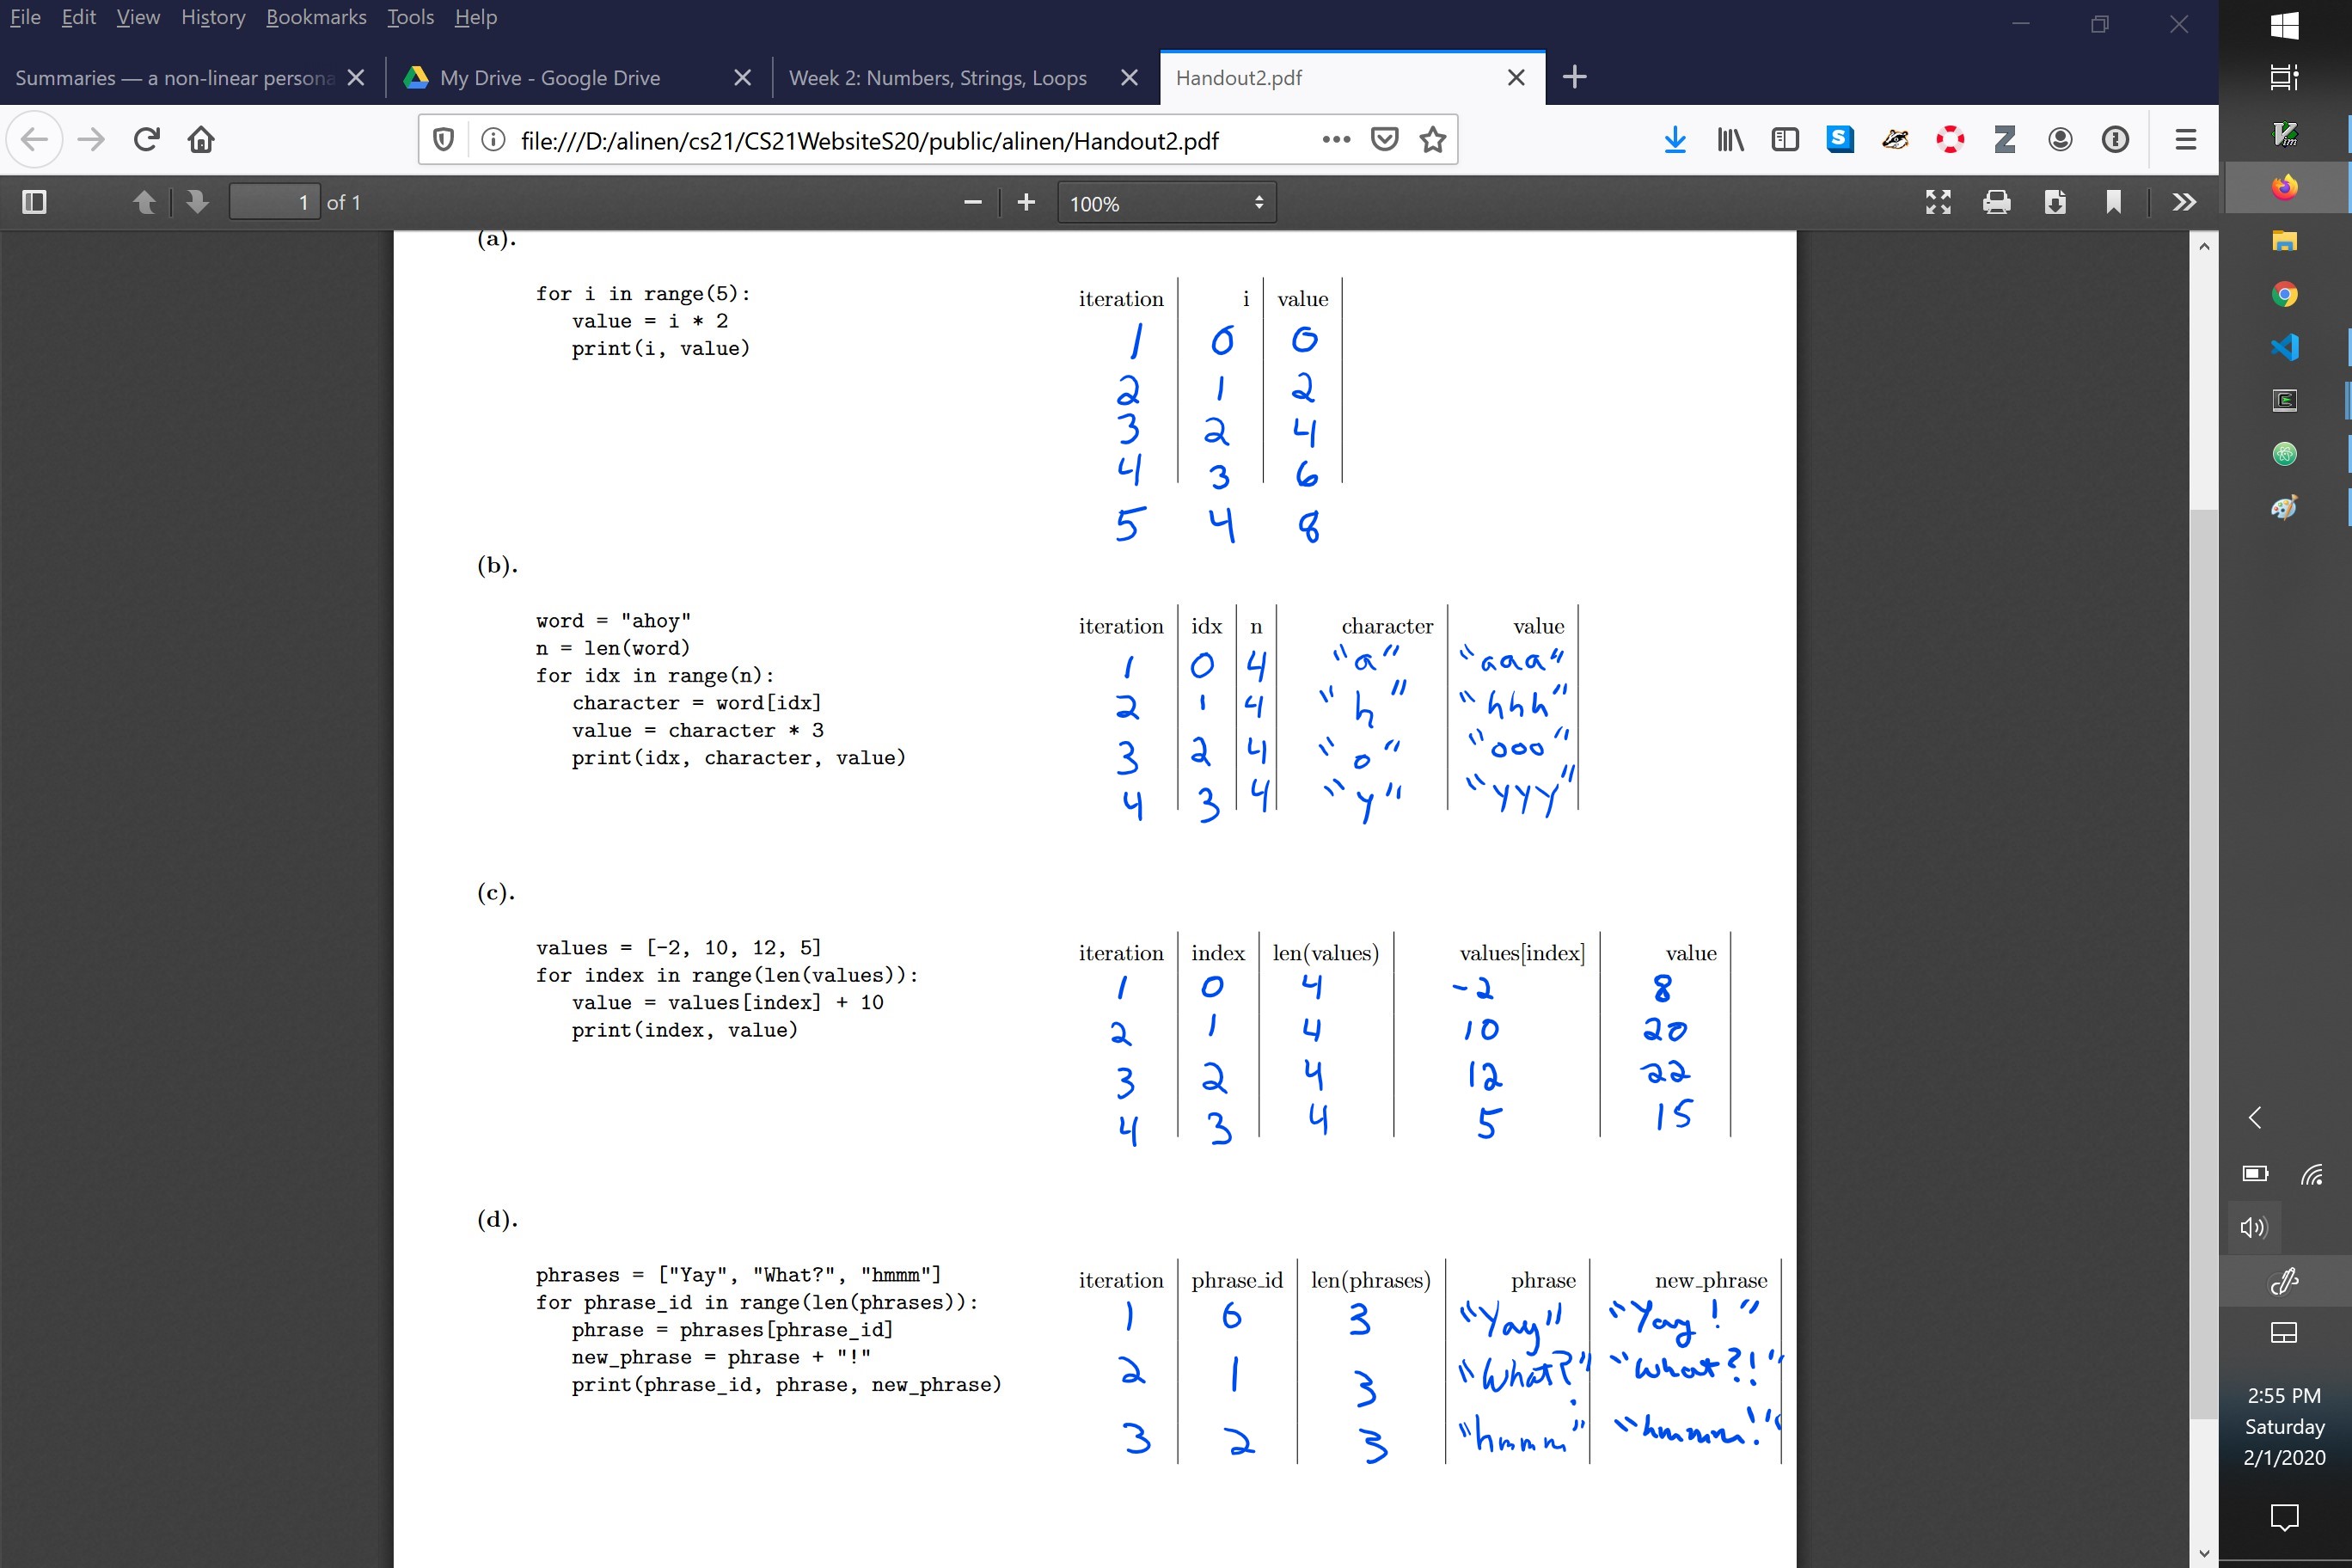Image resolution: width=2352 pixels, height=1568 pixels.
Task: Toggle the sidebar collapse button
Action: pos(32,201)
